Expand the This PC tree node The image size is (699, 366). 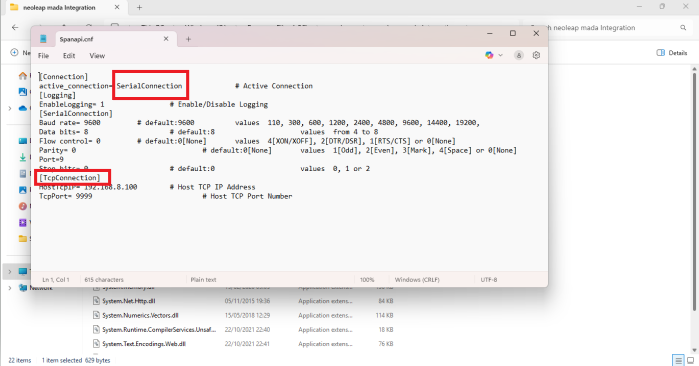(10, 271)
